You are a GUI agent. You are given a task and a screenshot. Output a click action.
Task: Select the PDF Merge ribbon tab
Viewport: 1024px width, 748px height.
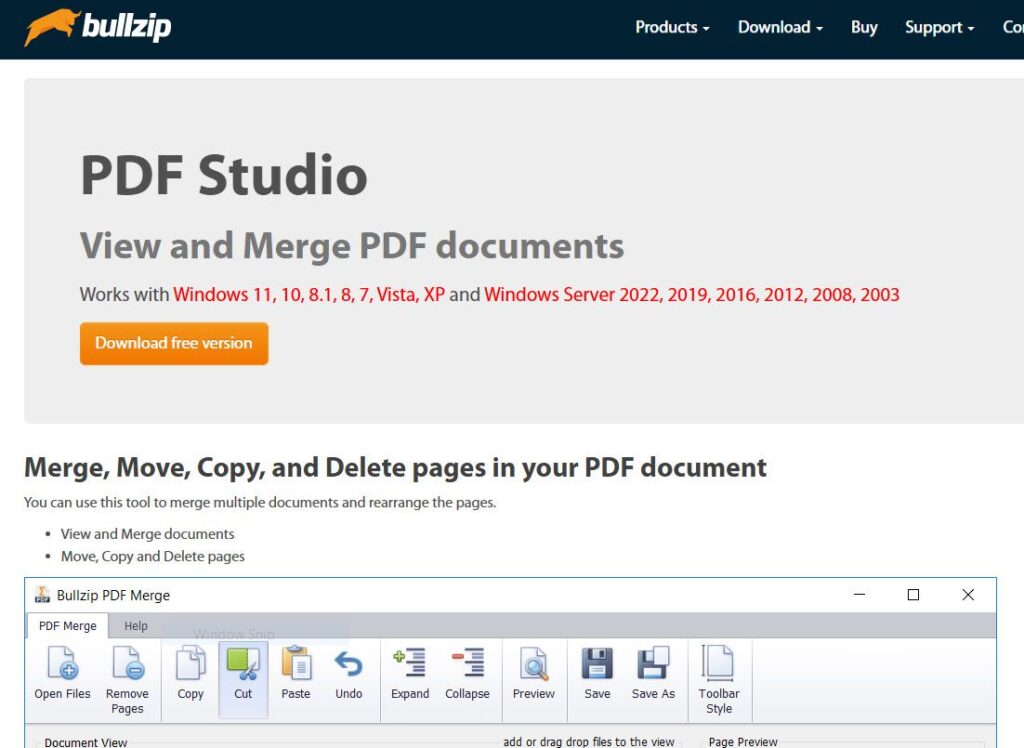click(68, 626)
